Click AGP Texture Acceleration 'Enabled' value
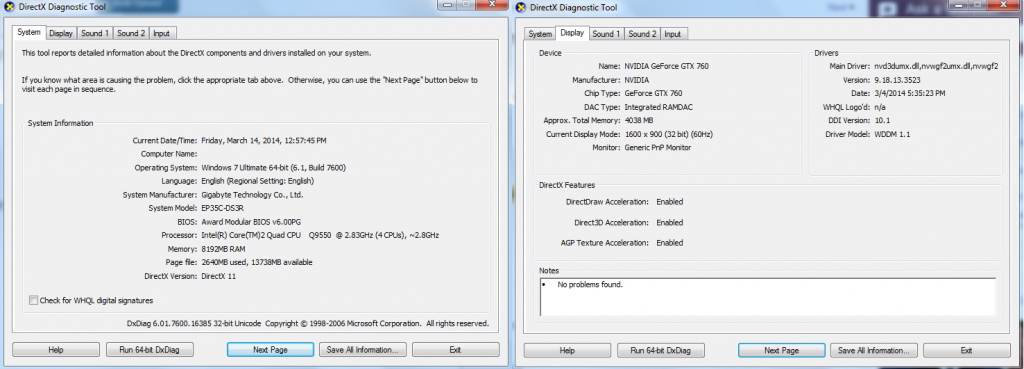 [x=669, y=243]
